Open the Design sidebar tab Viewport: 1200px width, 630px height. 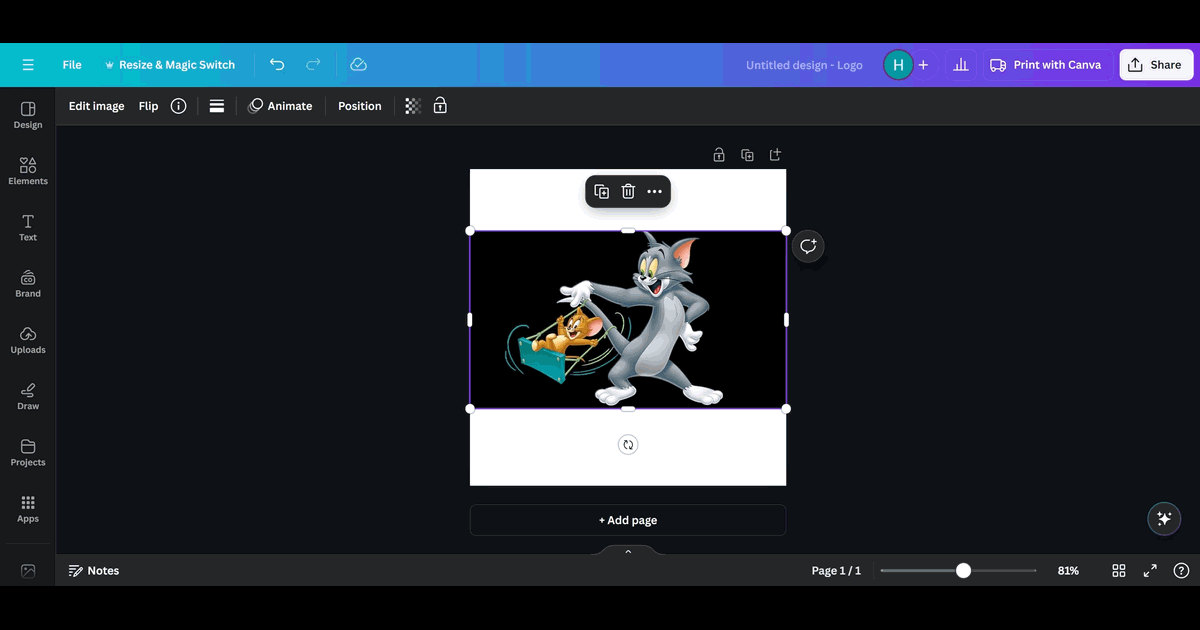(28, 115)
